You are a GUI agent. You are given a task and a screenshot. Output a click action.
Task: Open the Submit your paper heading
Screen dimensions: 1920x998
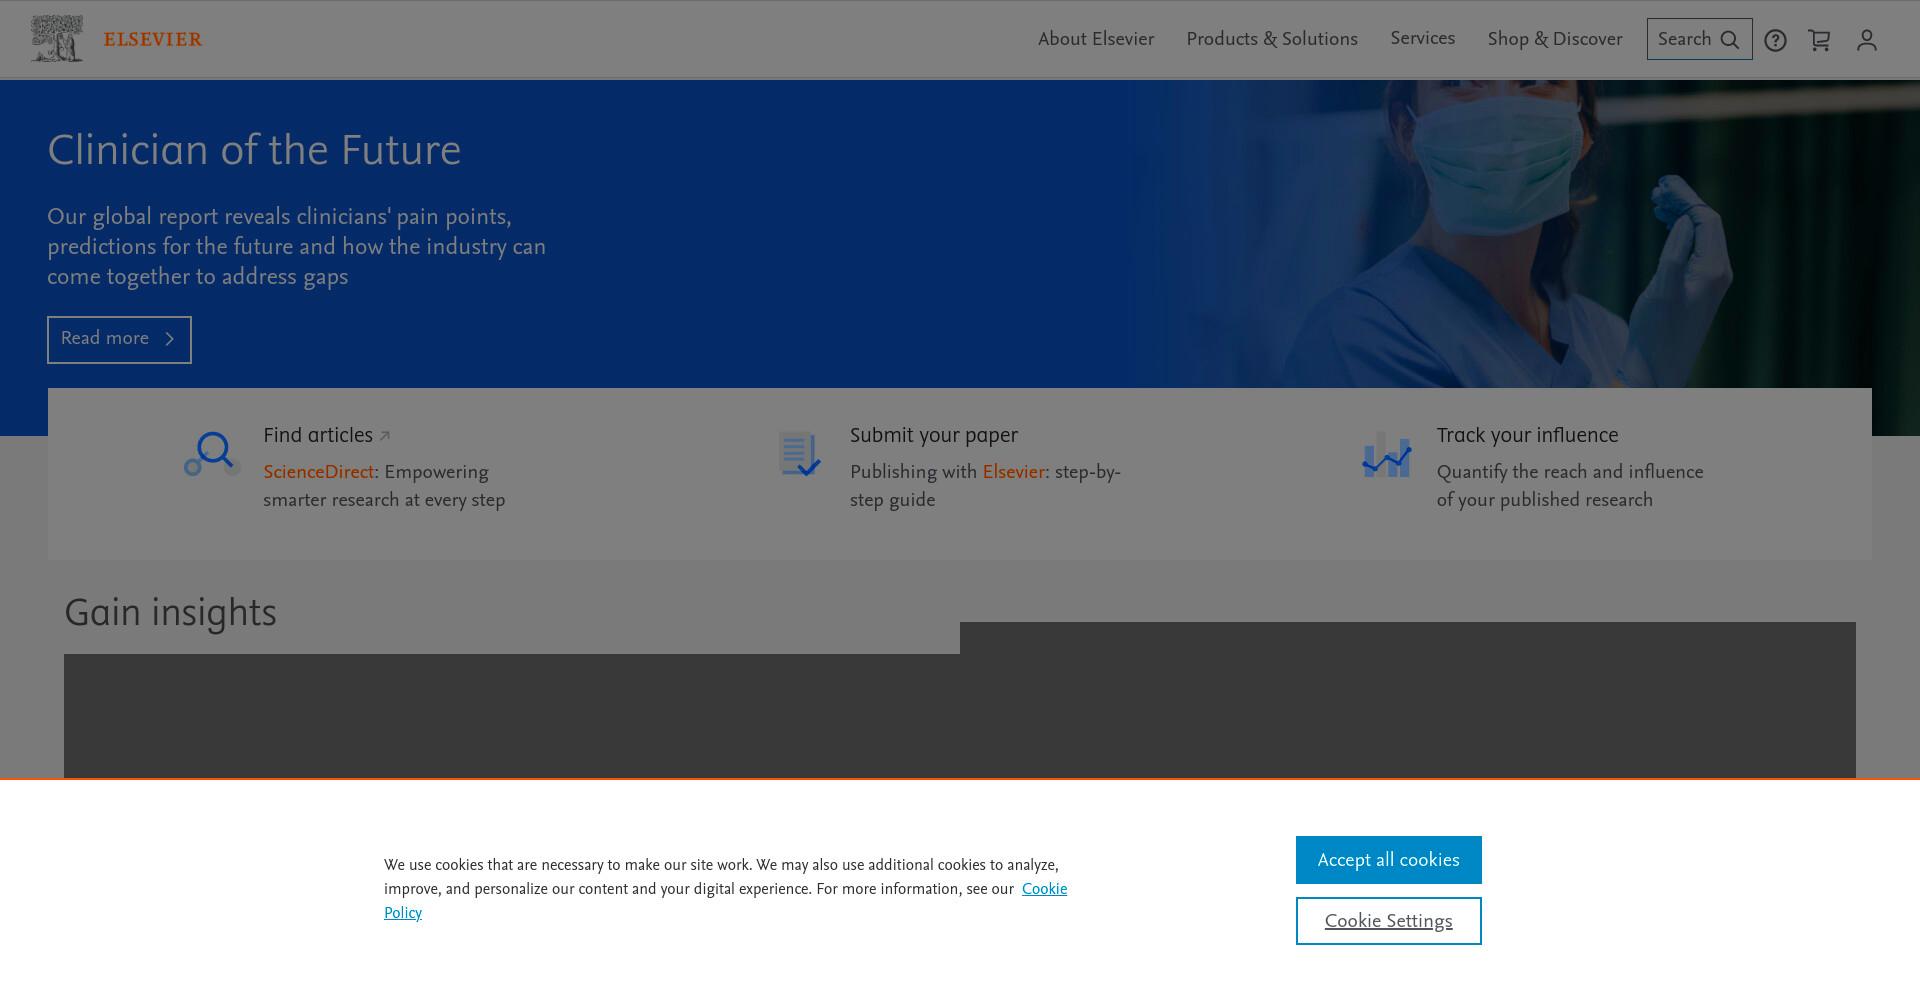pyautogui.click(x=934, y=435)
